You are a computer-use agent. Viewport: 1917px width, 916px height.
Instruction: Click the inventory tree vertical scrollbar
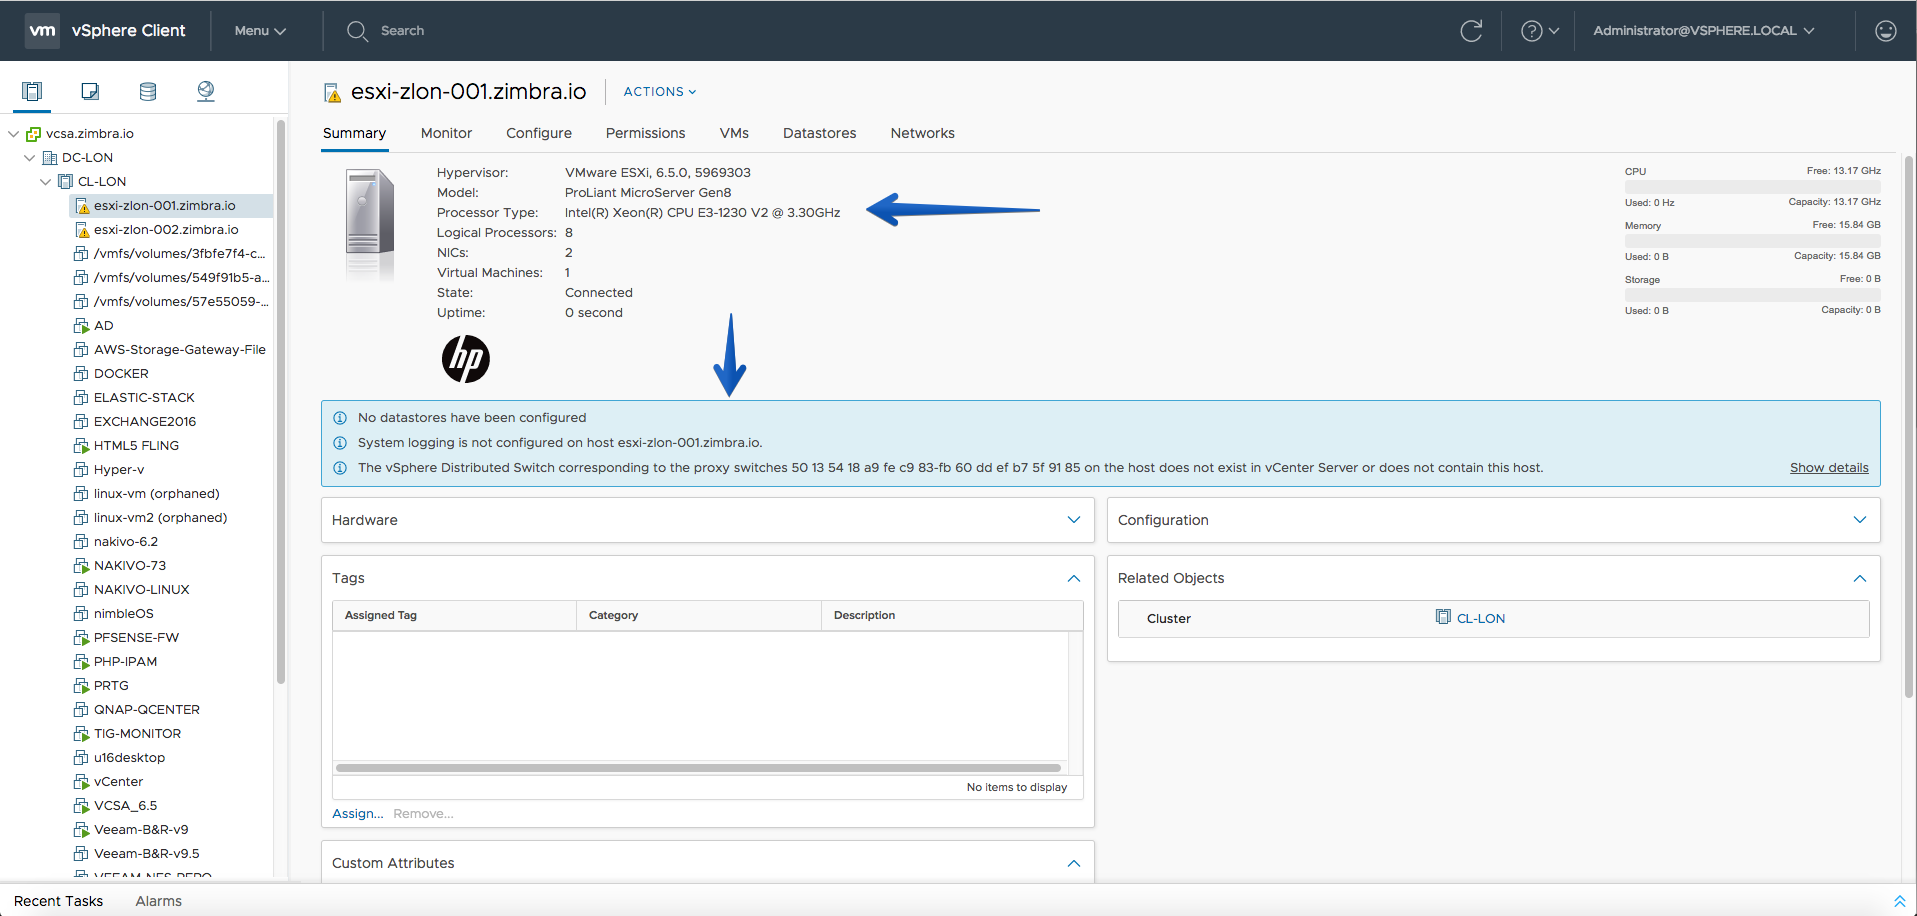coord(281,400)
